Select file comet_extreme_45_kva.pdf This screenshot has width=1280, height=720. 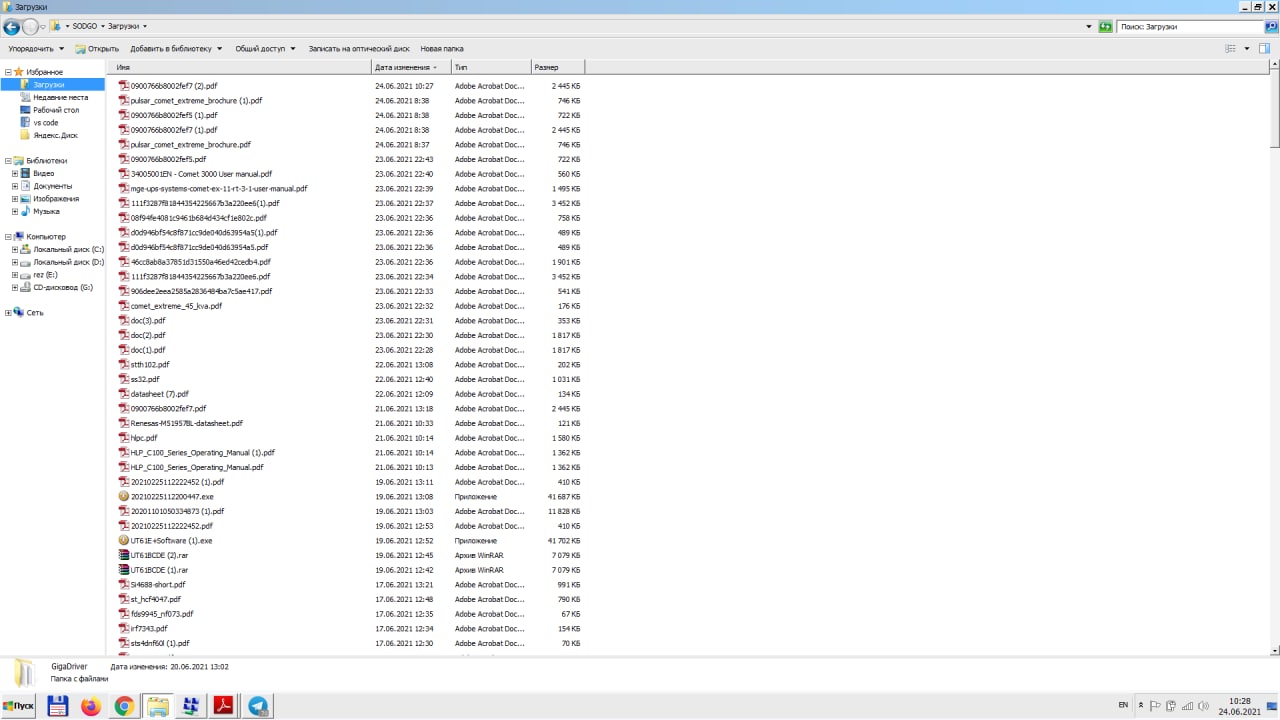[x=176, y=306]
